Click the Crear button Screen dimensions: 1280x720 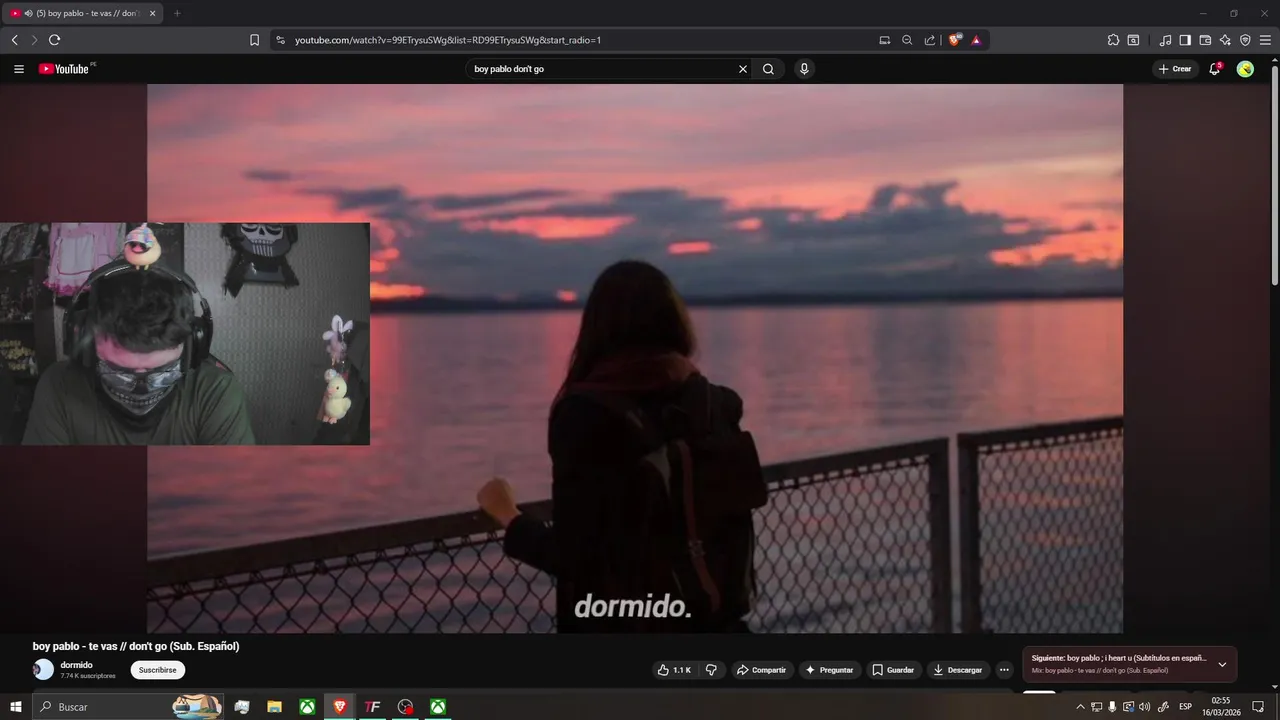[x=1175, y=69]
